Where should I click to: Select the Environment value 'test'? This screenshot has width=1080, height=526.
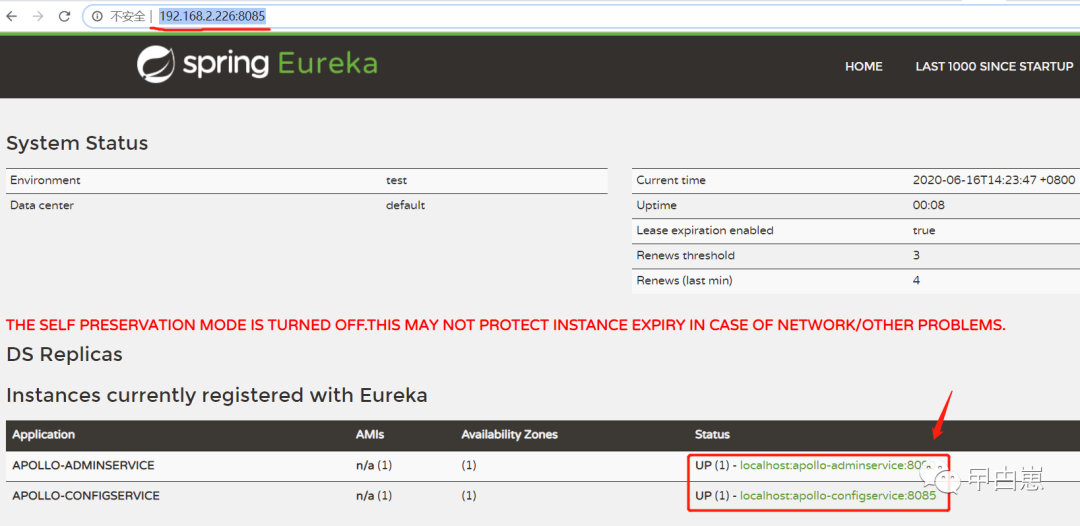[396, 180]
